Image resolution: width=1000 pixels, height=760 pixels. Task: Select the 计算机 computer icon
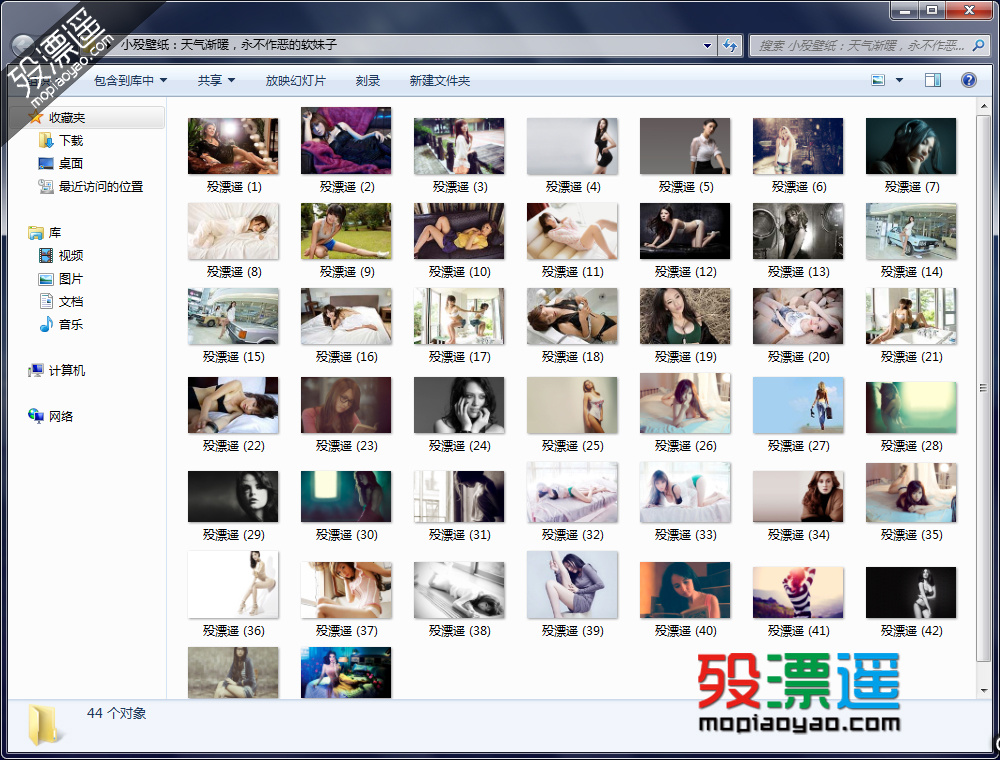[35, 370]
